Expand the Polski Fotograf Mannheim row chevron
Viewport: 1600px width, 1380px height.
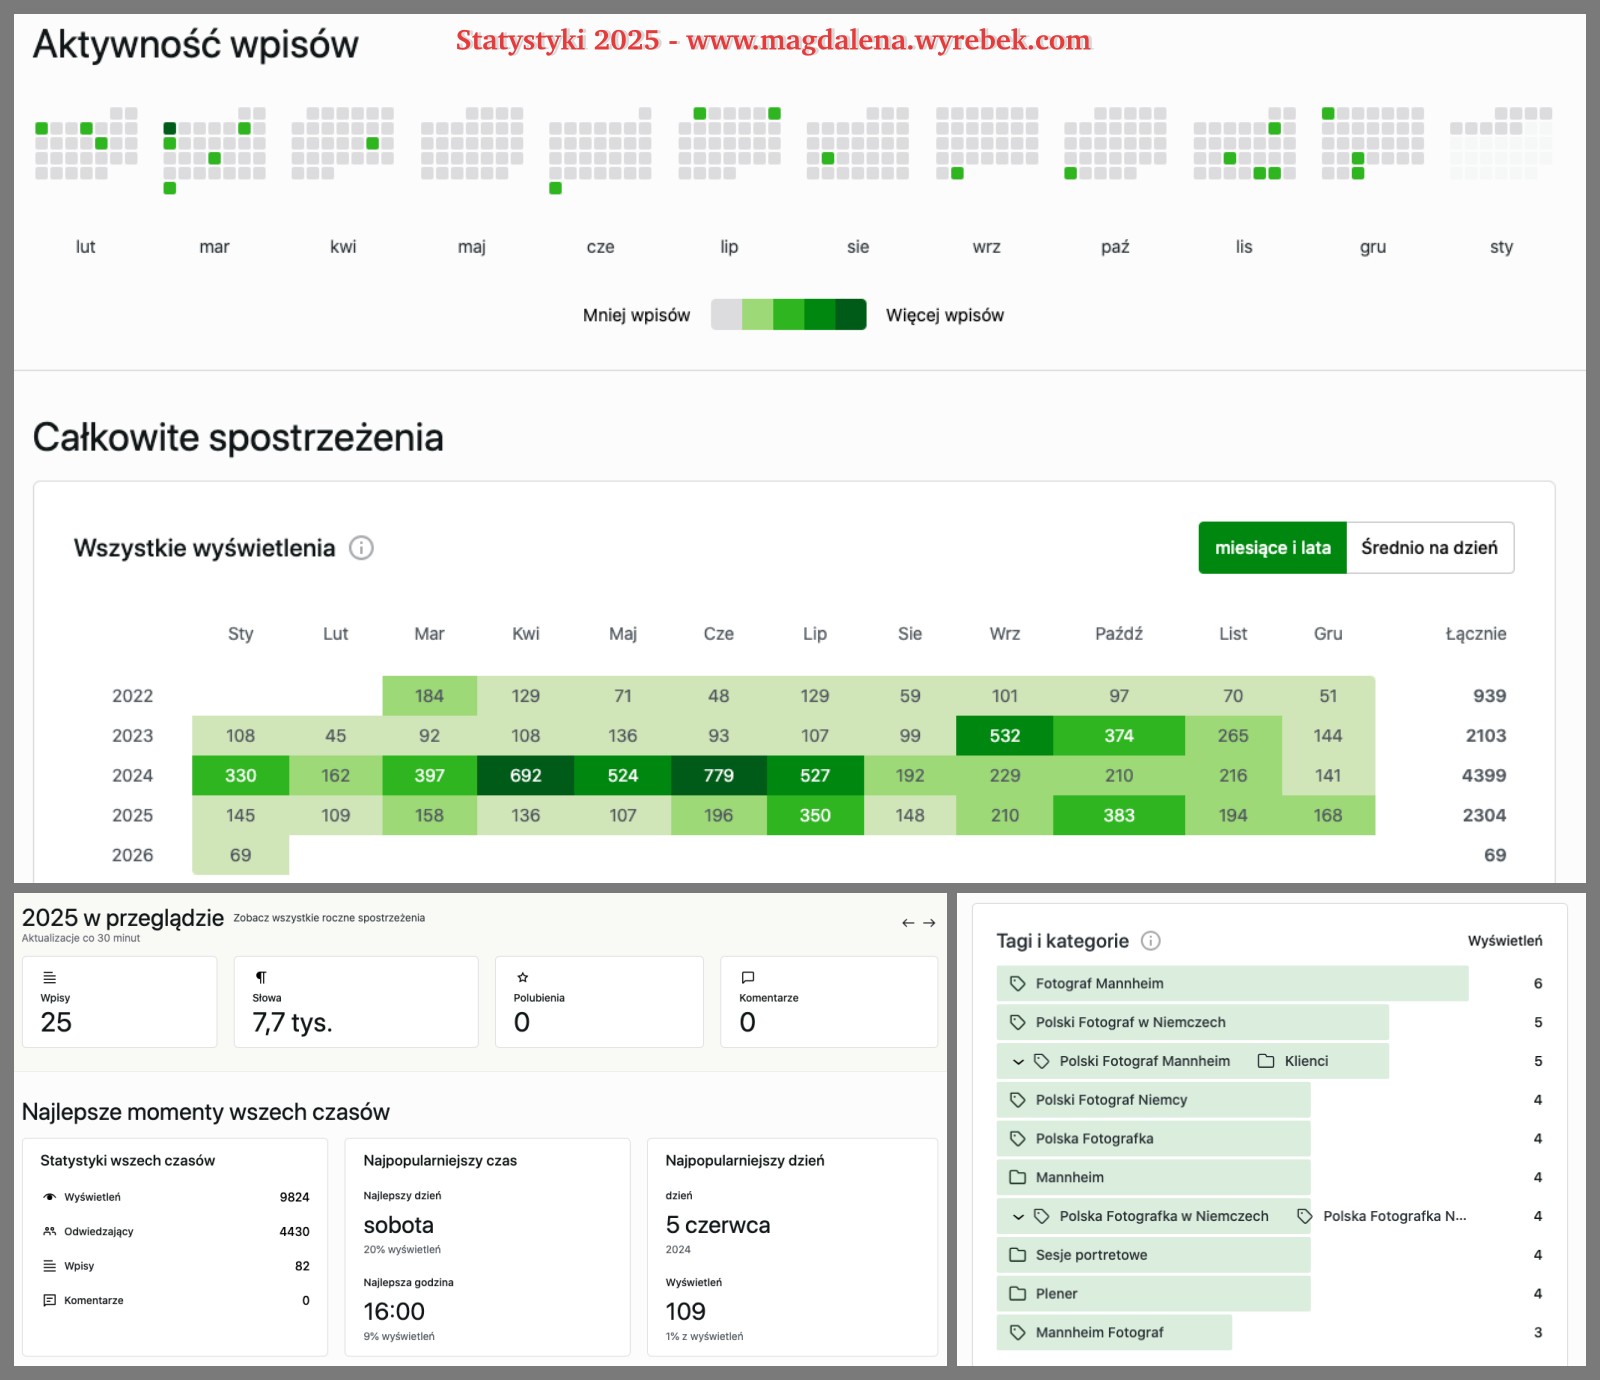click(x=1018, y=1061)
